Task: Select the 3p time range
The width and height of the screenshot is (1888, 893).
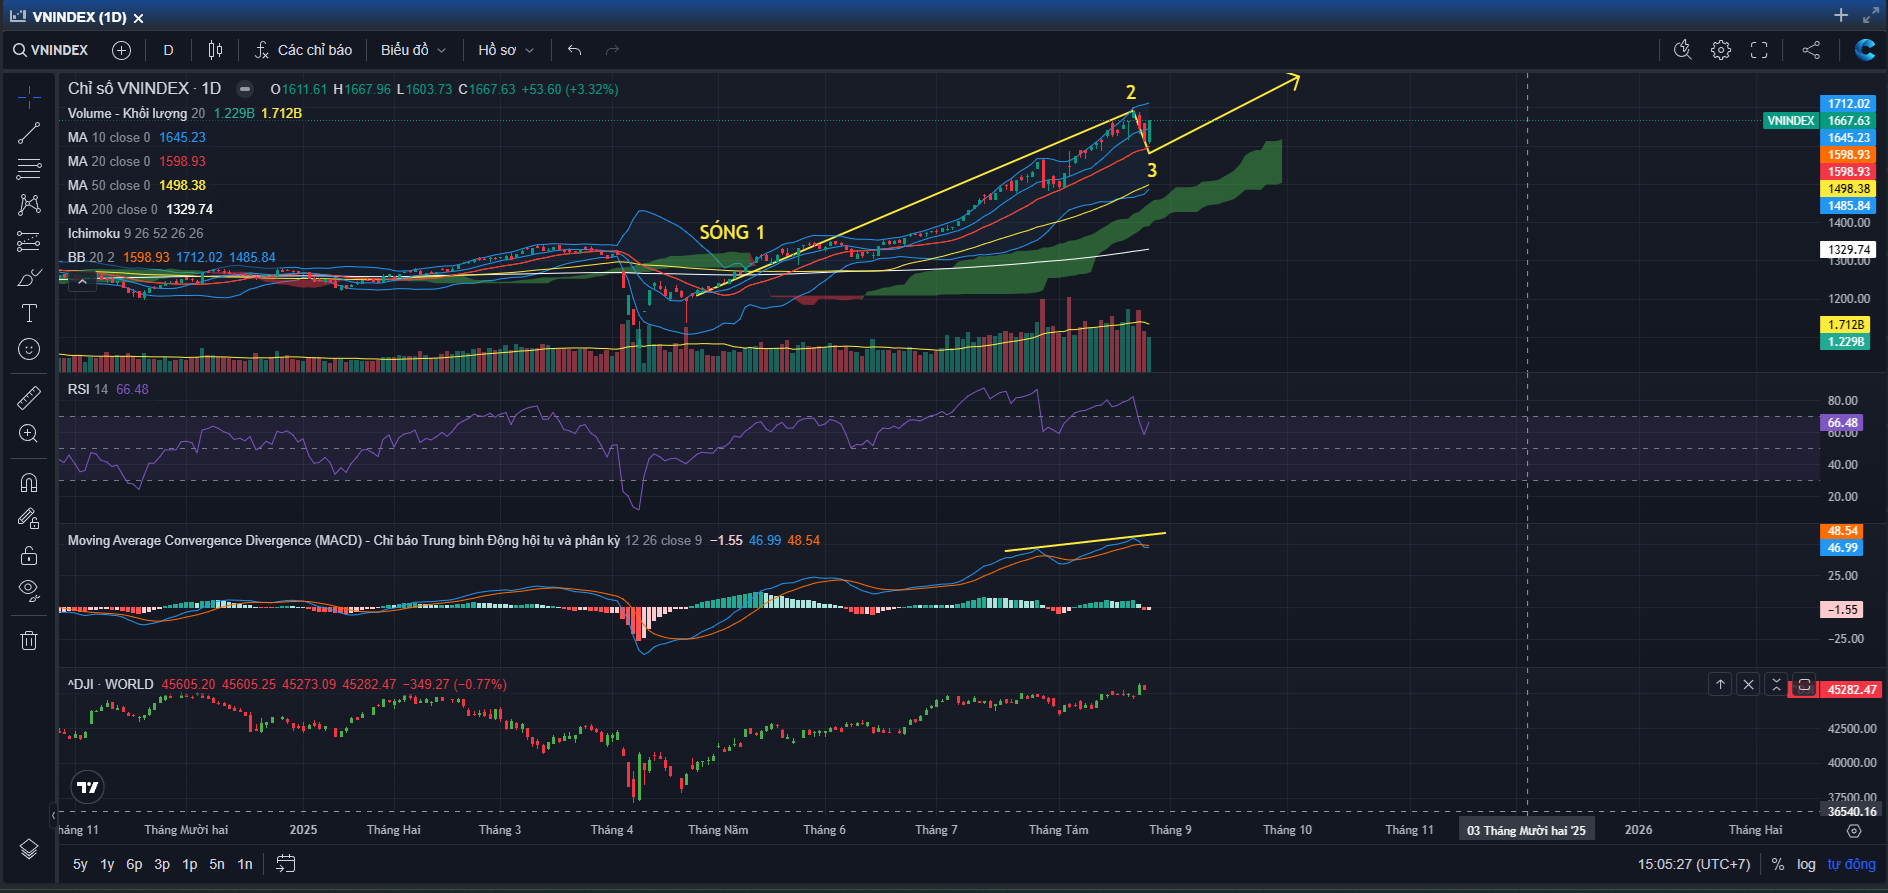Action: (162, 864)
